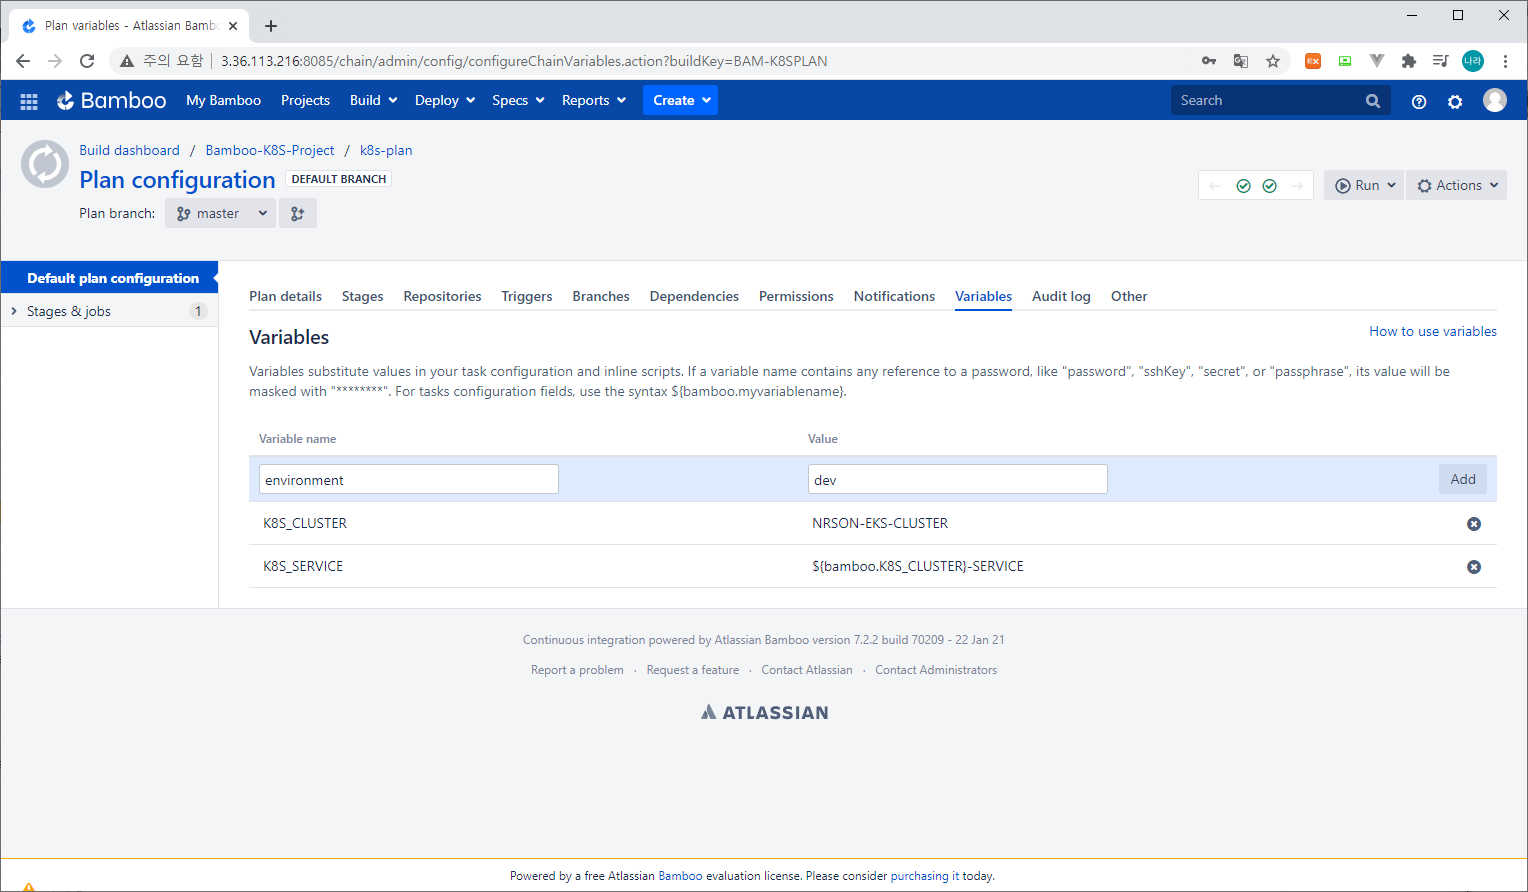The width and height of the screenshot is (1528, 892).
Task: Open the master plan branch dropdown
Action: pos(220,213)
